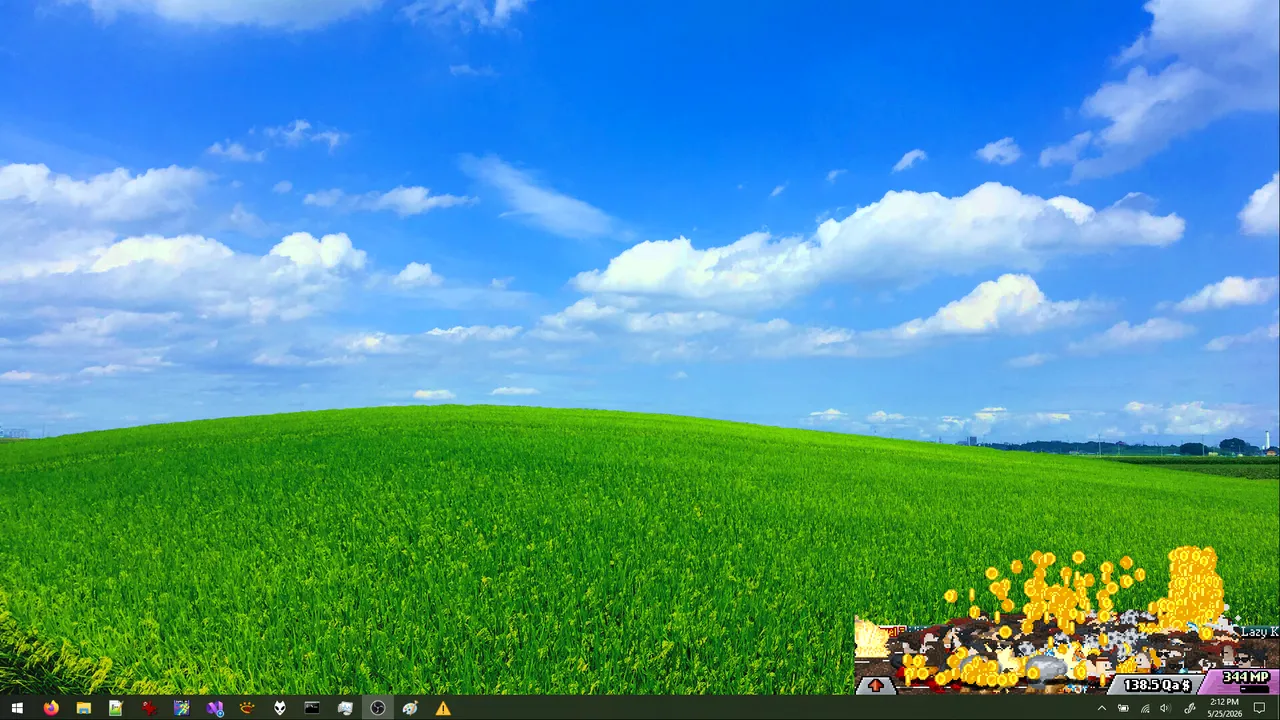Open the command prompt taskbar icon
Image resolution: width=1280 pixels, height=720 pixels.
tap(312, 708)
